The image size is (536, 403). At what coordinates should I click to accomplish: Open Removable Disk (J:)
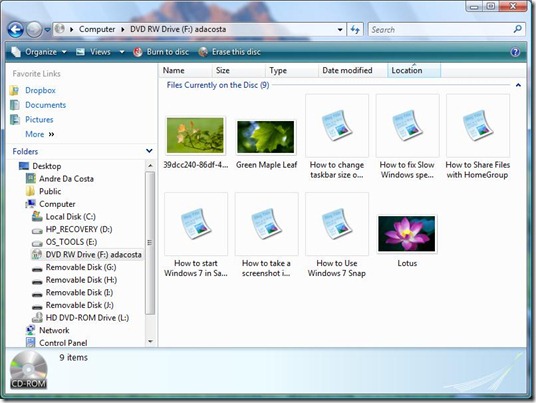click(80, 305)
